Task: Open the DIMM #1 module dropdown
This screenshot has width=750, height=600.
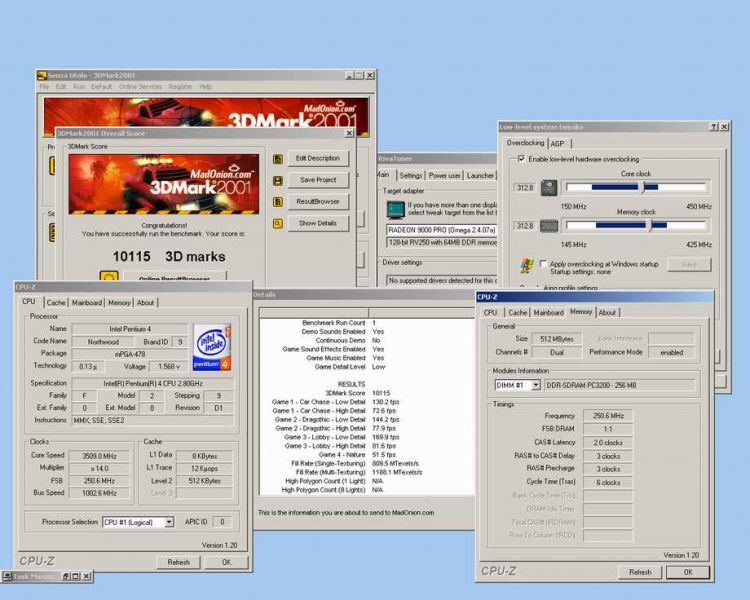Action: click(536, 385)
